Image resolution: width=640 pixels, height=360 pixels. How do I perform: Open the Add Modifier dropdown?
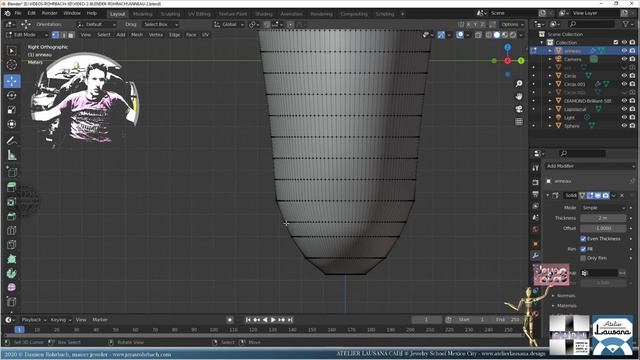point(591,166)
